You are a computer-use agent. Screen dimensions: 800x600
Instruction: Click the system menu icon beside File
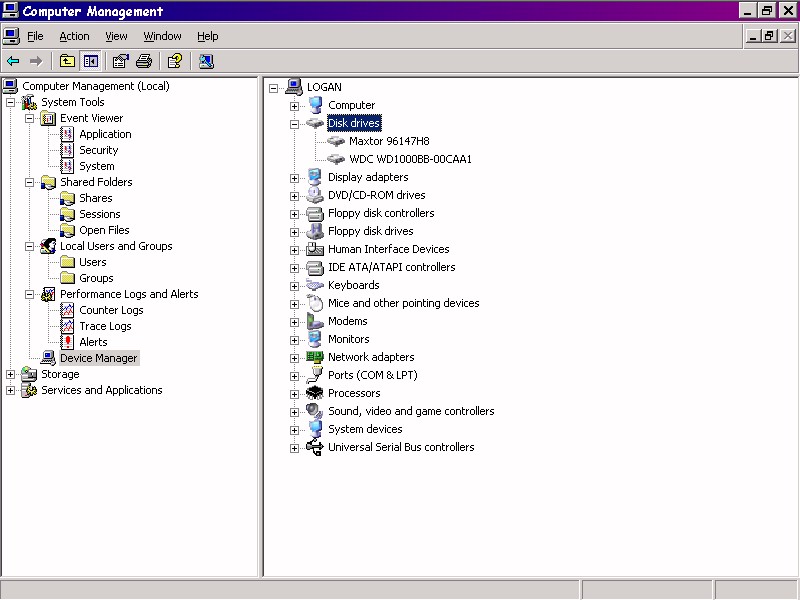tap(11, 36)
